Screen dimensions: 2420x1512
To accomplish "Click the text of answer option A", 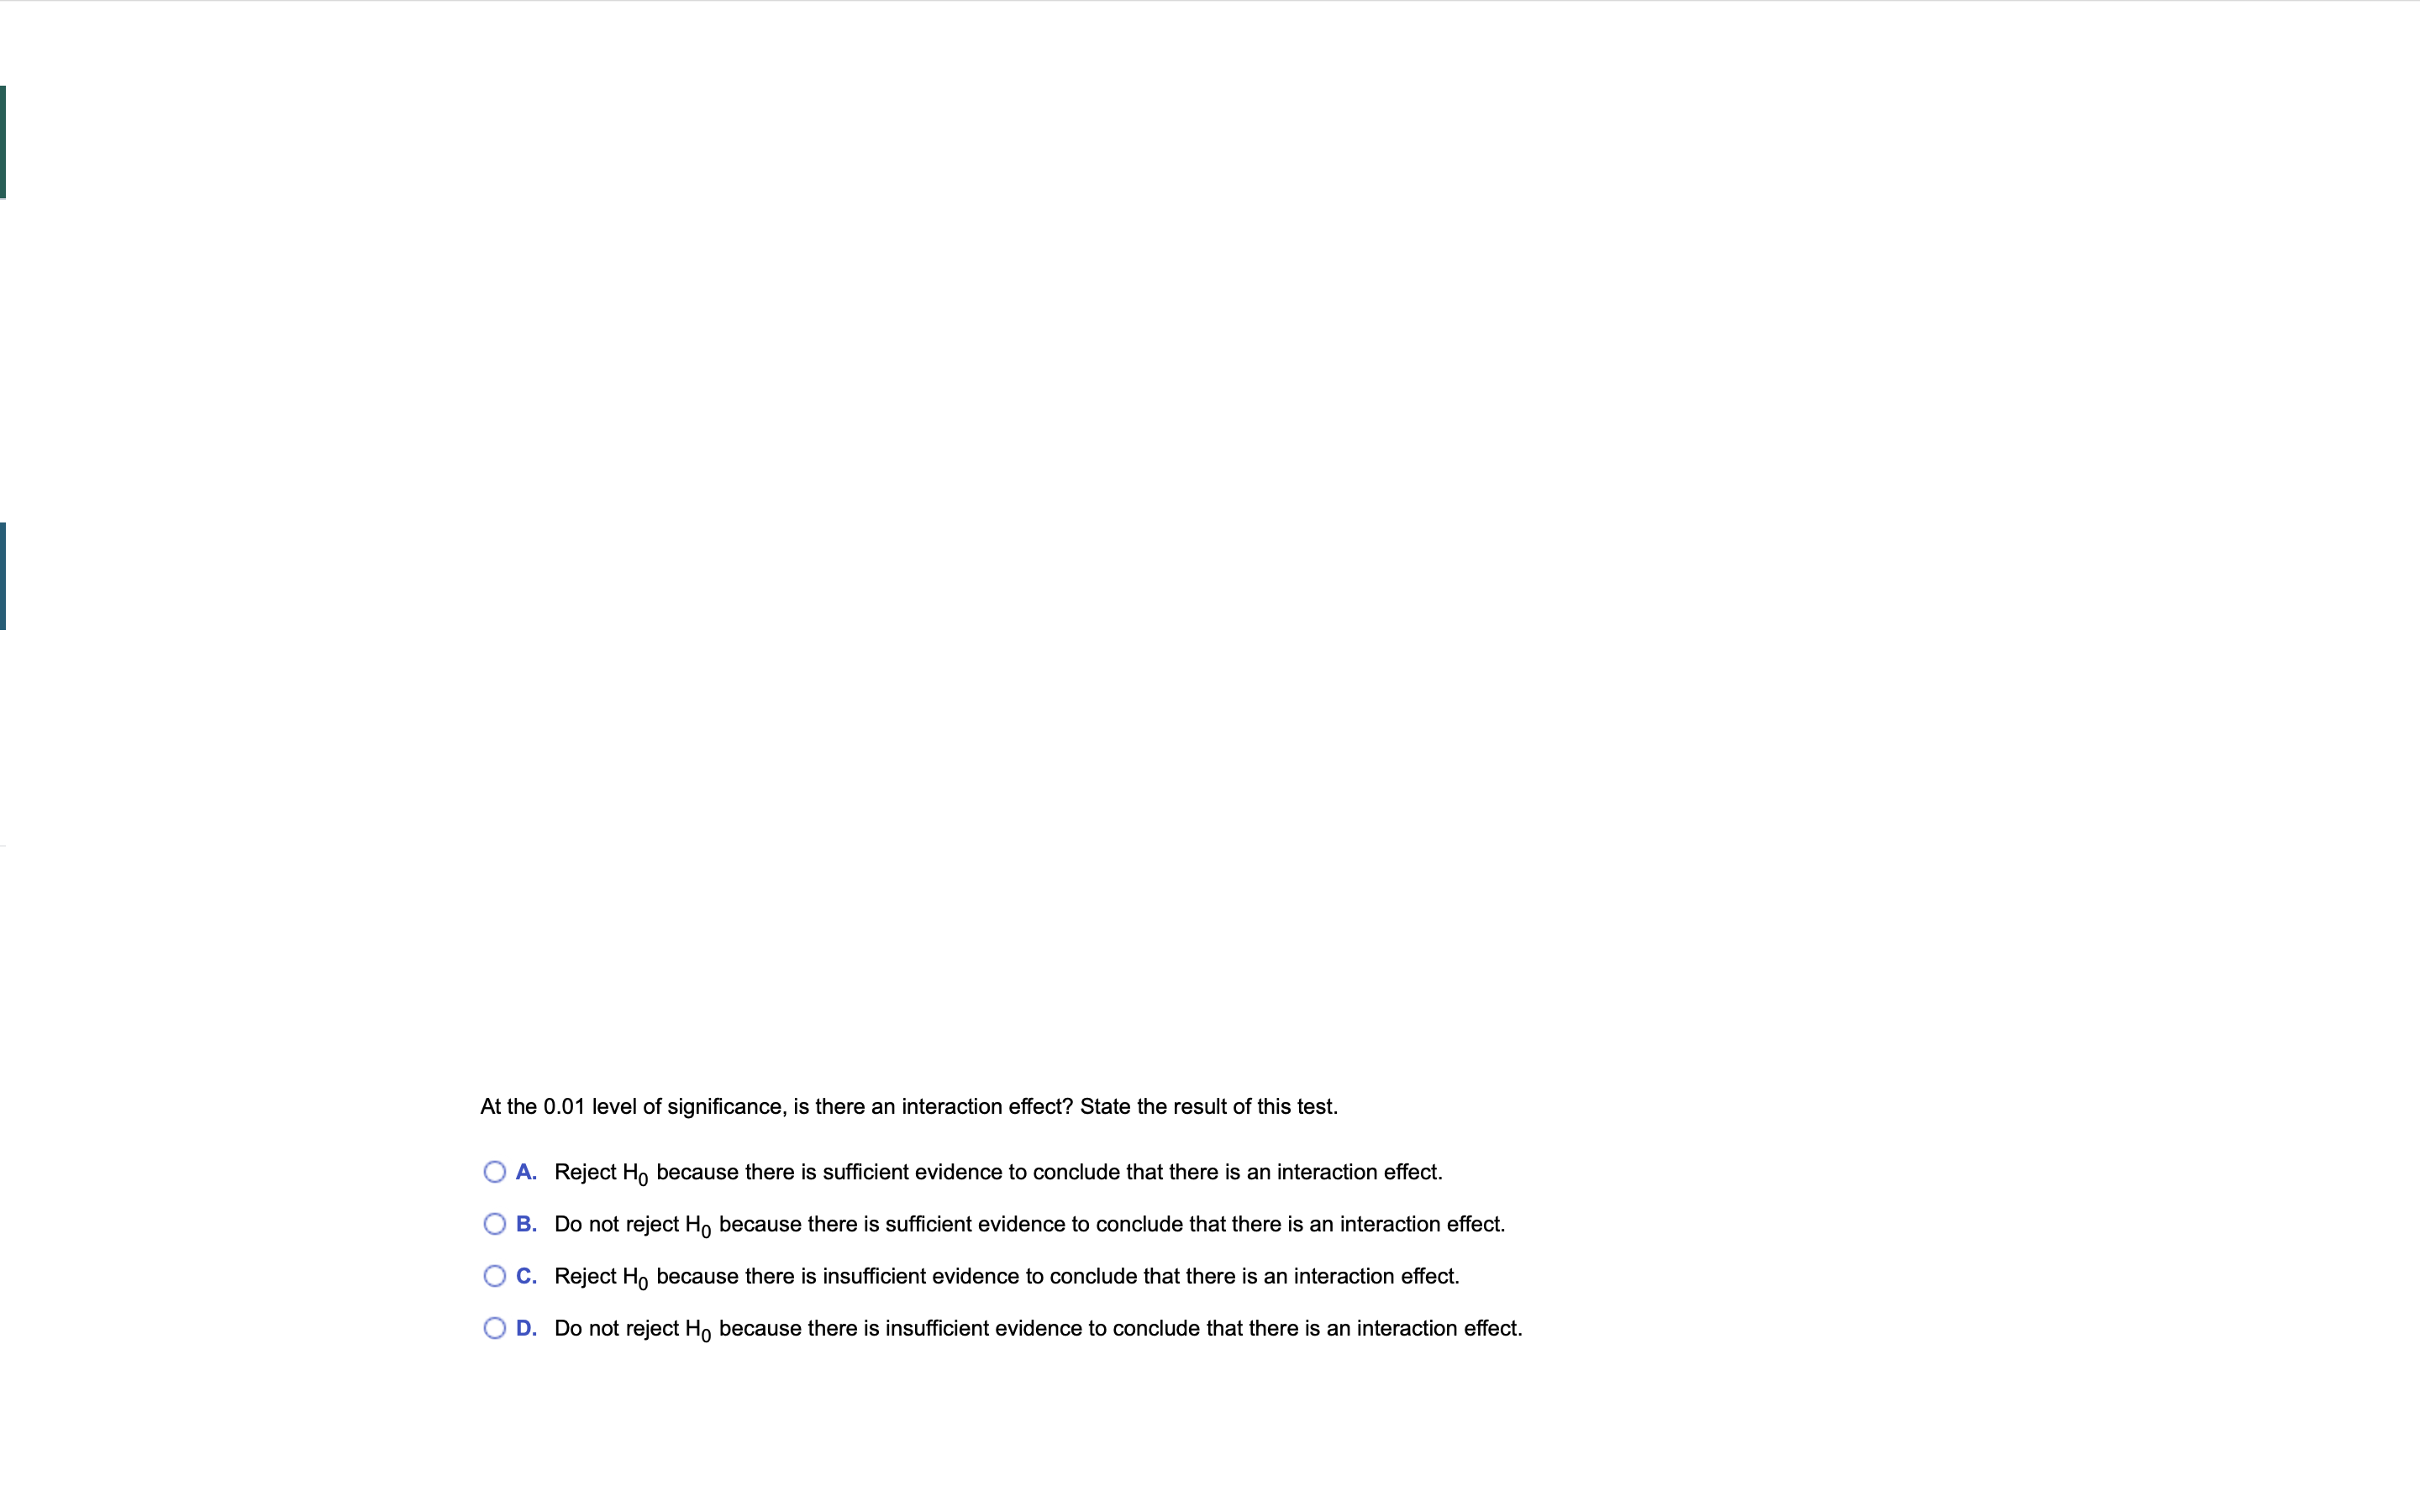I will 998,1171.
